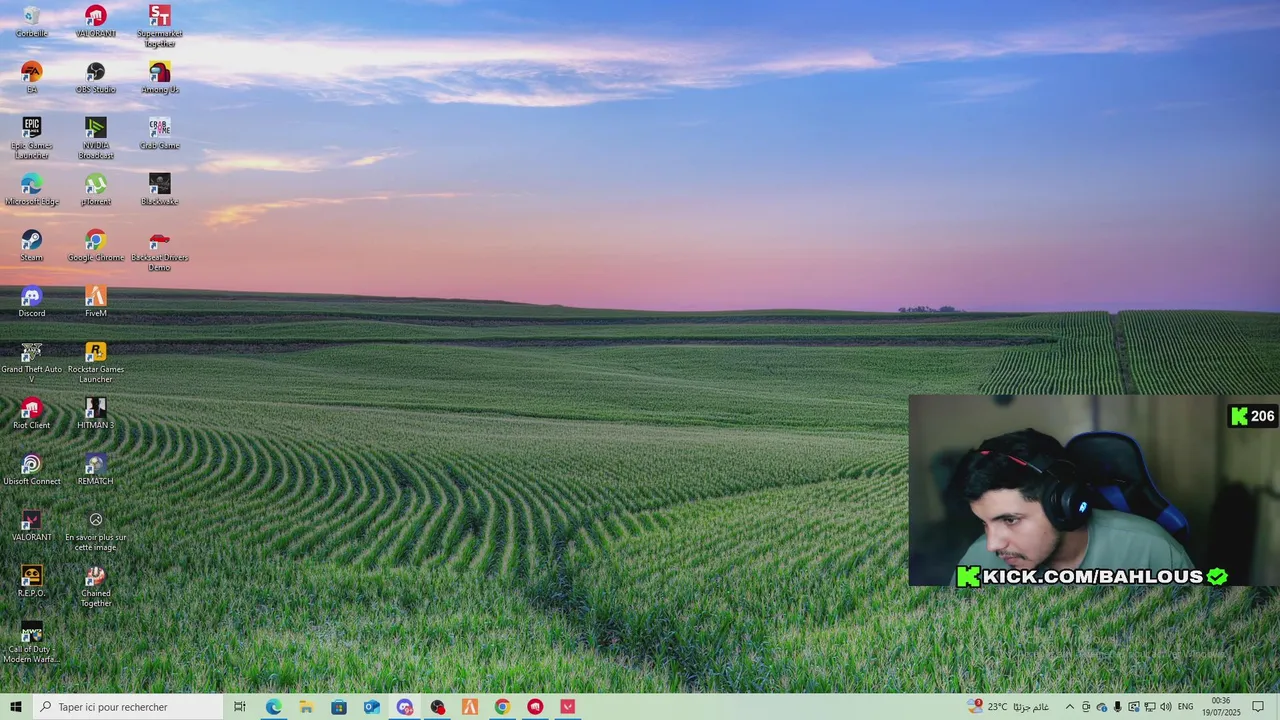1280x720 pixels.
Task: Select the Crab Game desktop icon
Action: click(x=159, y=134)
